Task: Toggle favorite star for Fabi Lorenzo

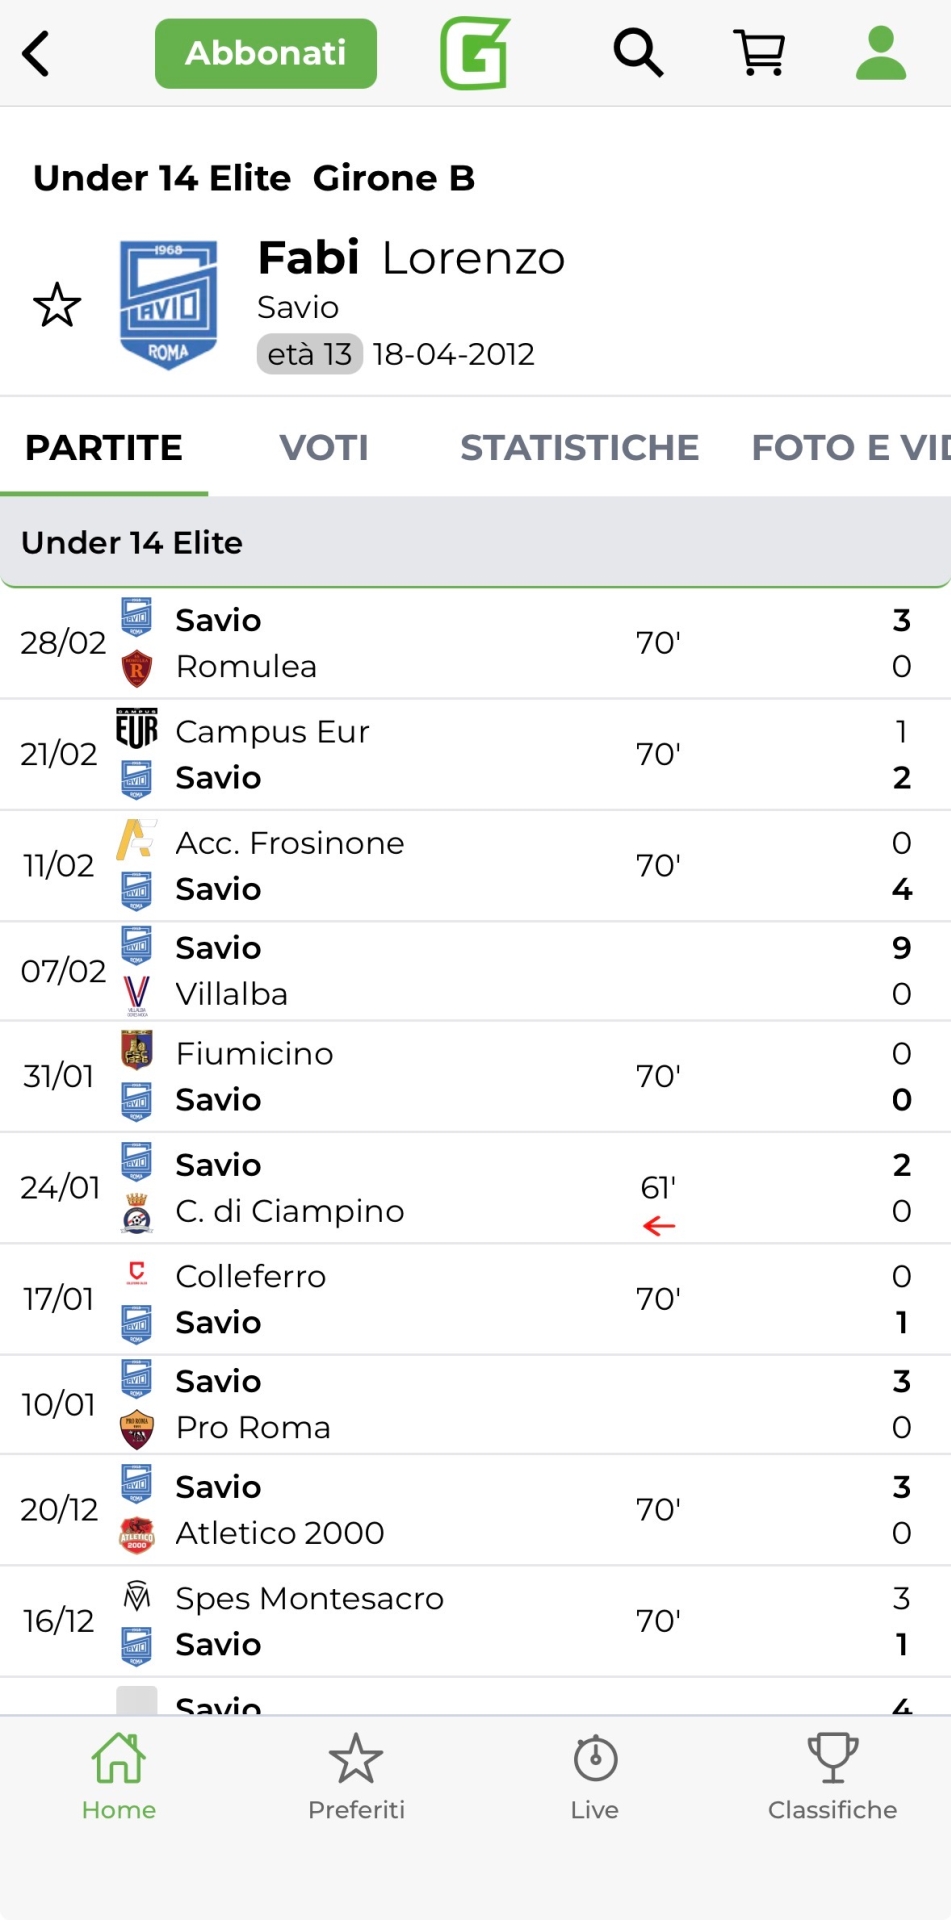Action: coord(57,306)
